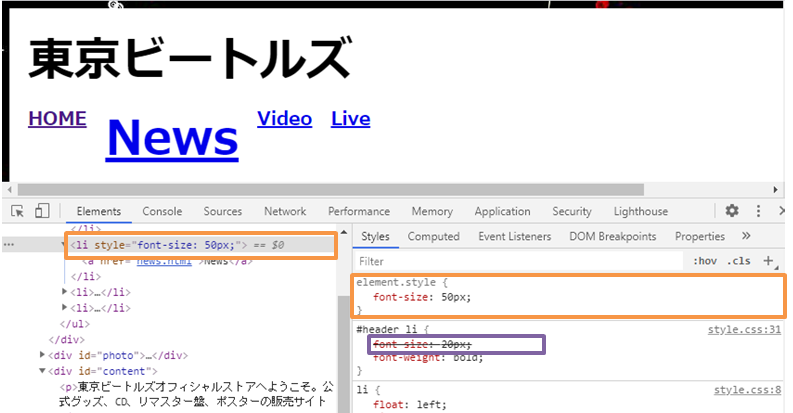793x413 pixels.
Task: Switch to the Computed styles tab
Action: tap(433, 237)
